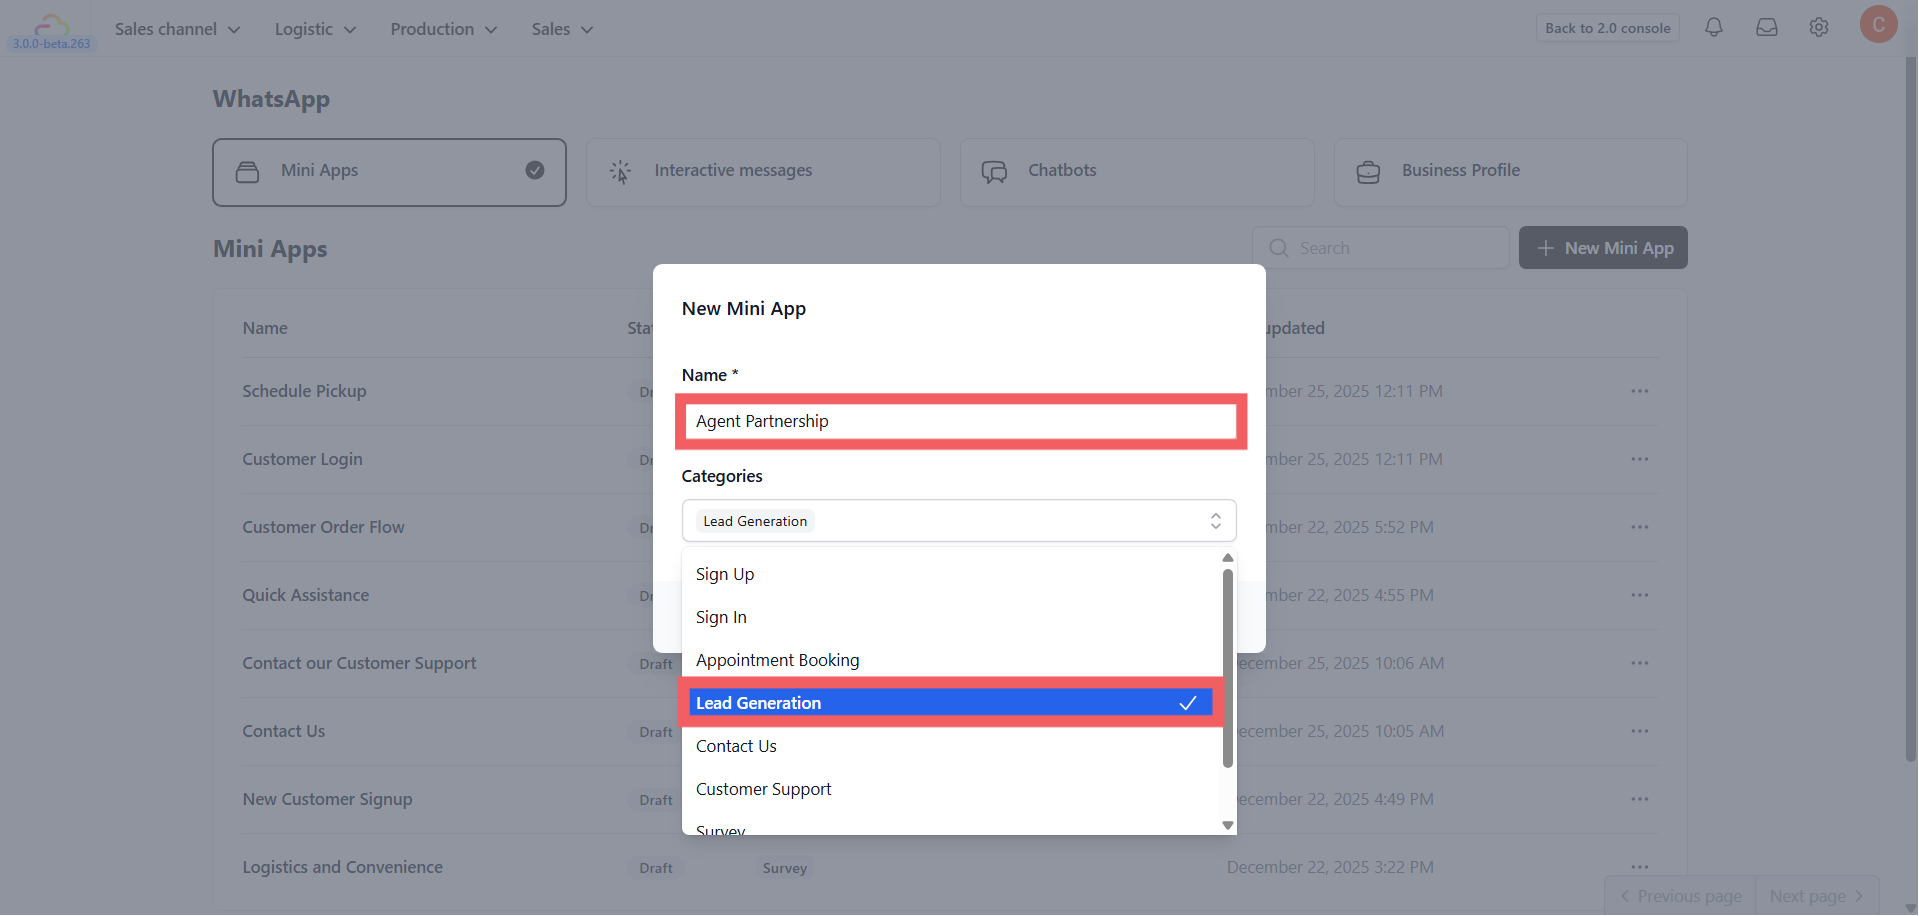The height and width of the screenshot is (916, 1919).
Task: Click the Search input field
Action: coord(1380,248)
